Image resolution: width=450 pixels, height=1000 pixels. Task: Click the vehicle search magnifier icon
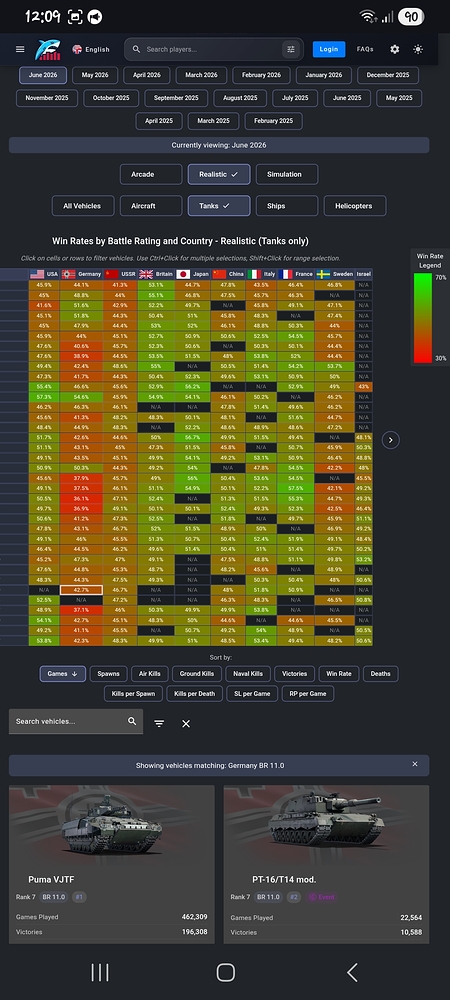tap(132, 721)
